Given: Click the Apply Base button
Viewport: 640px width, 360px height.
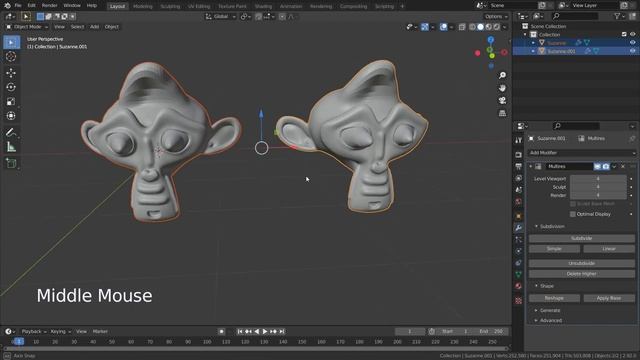Looking at the screenshot, I should [x=609, y=298].
